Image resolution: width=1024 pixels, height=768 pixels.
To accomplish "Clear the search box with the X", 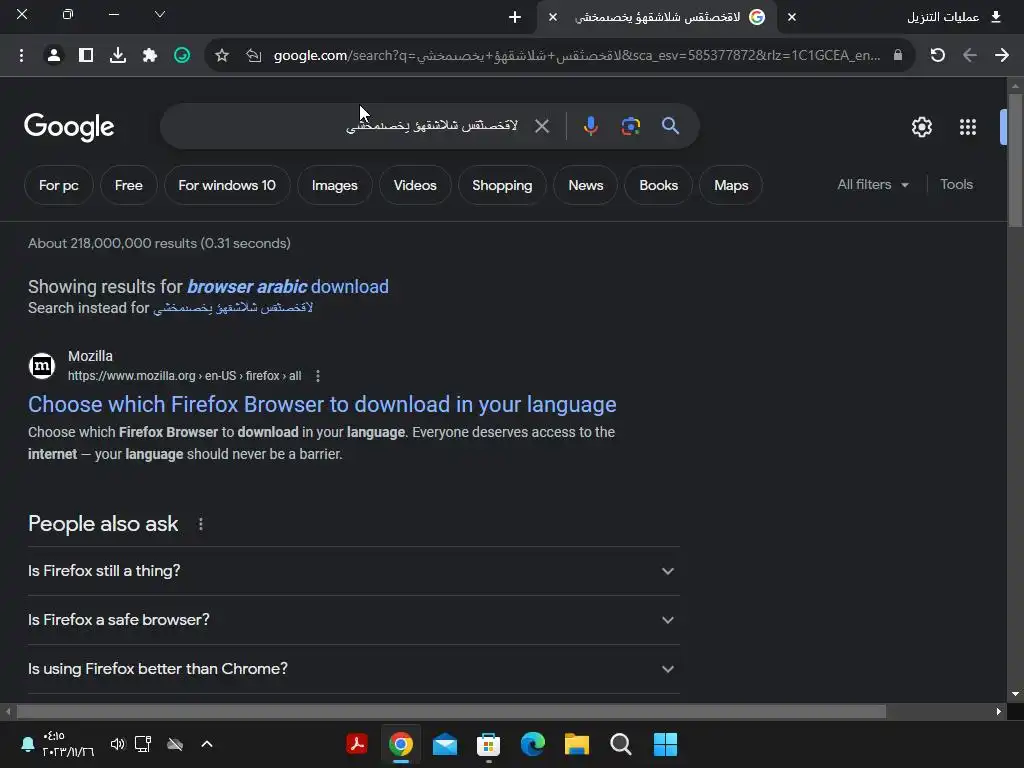I will tap(542, 126).
